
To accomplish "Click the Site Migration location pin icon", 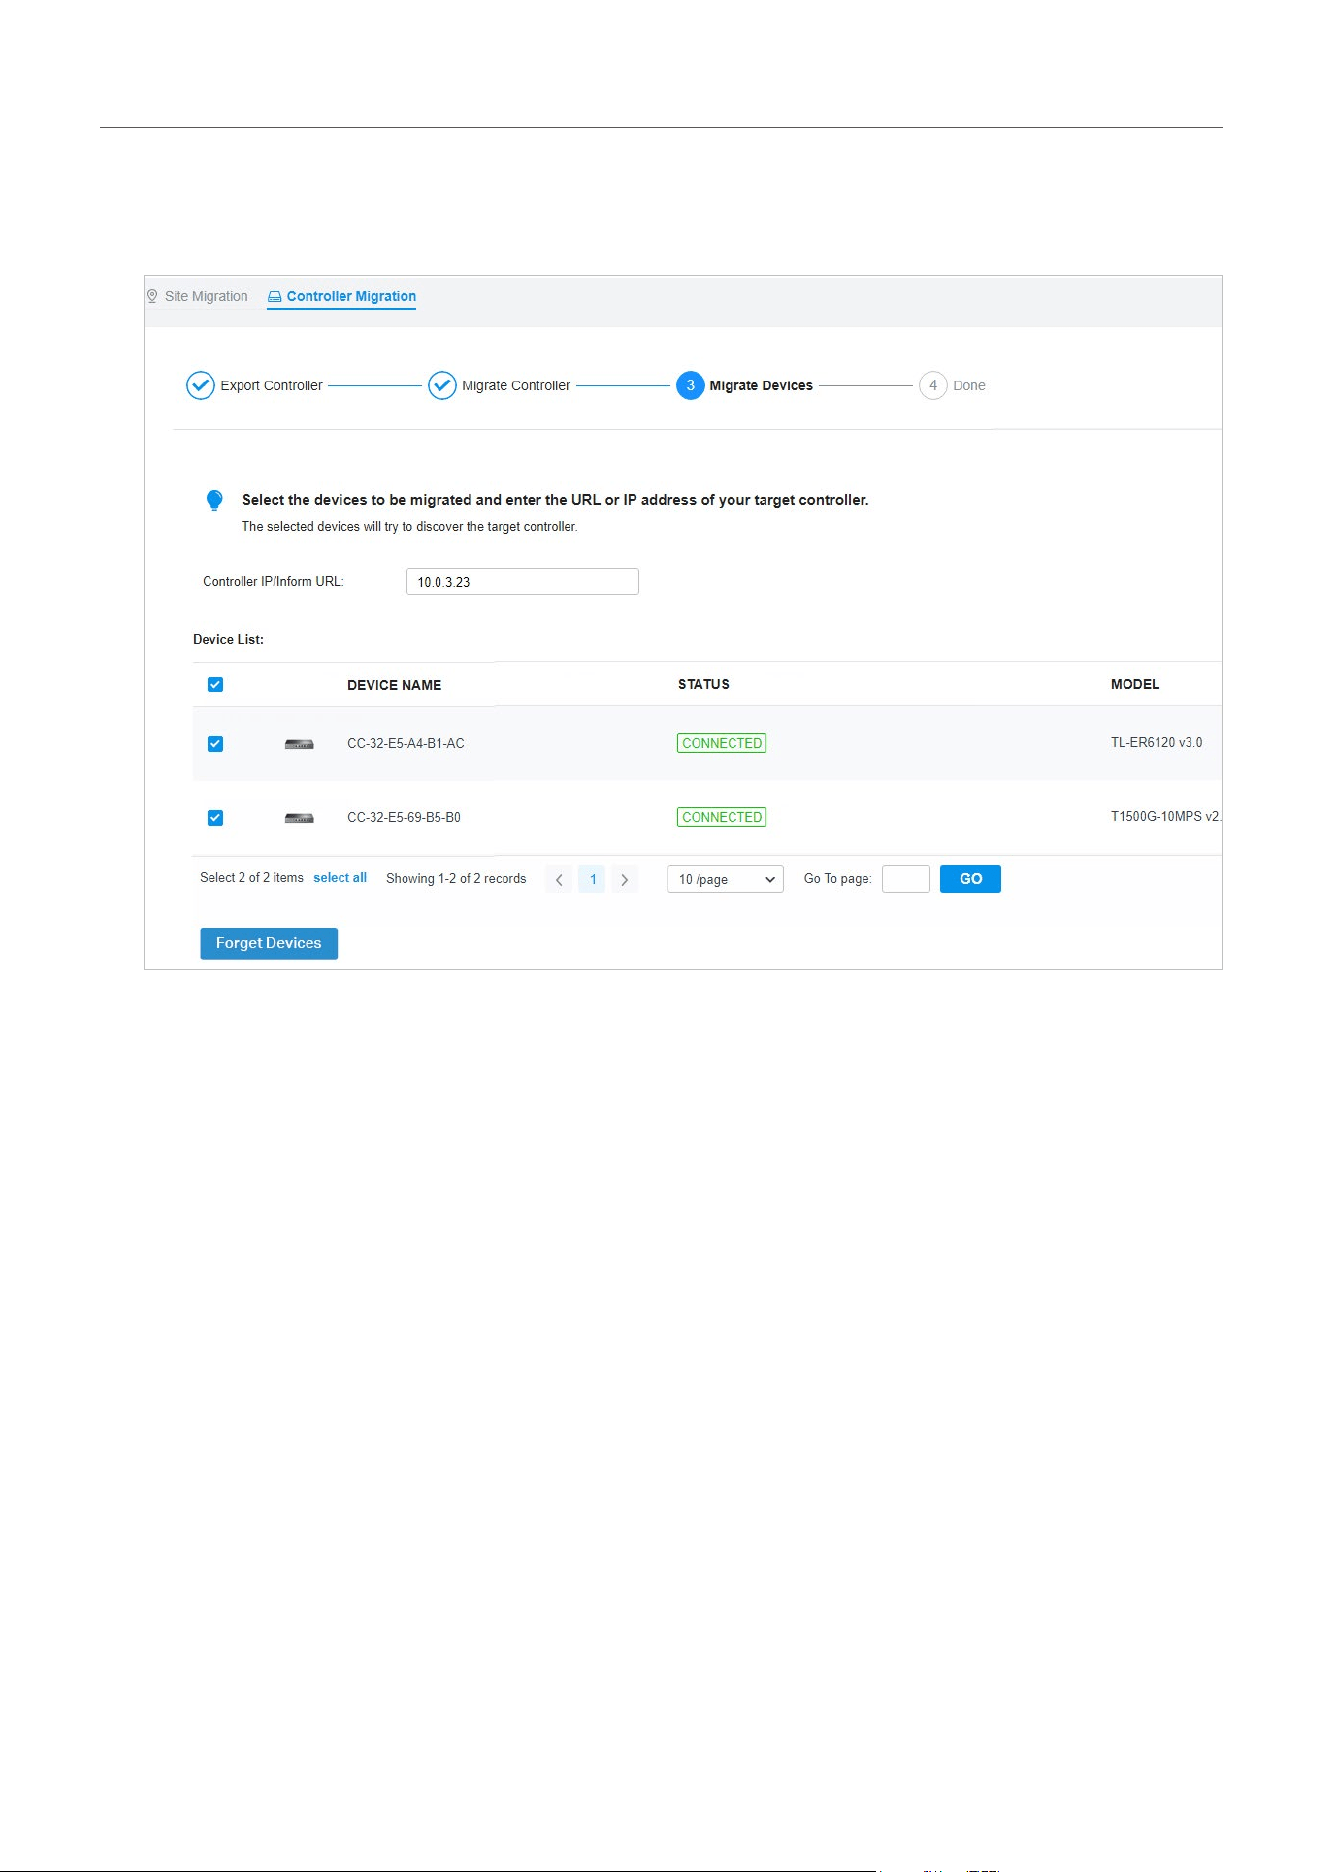I will (x=152, y=296).
